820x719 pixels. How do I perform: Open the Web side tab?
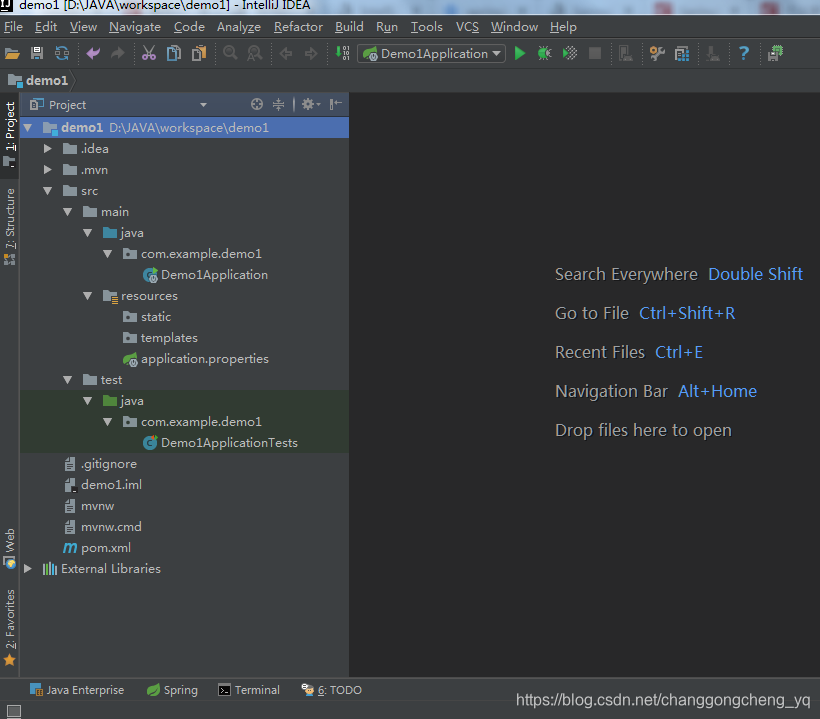[x=10, y=548]
